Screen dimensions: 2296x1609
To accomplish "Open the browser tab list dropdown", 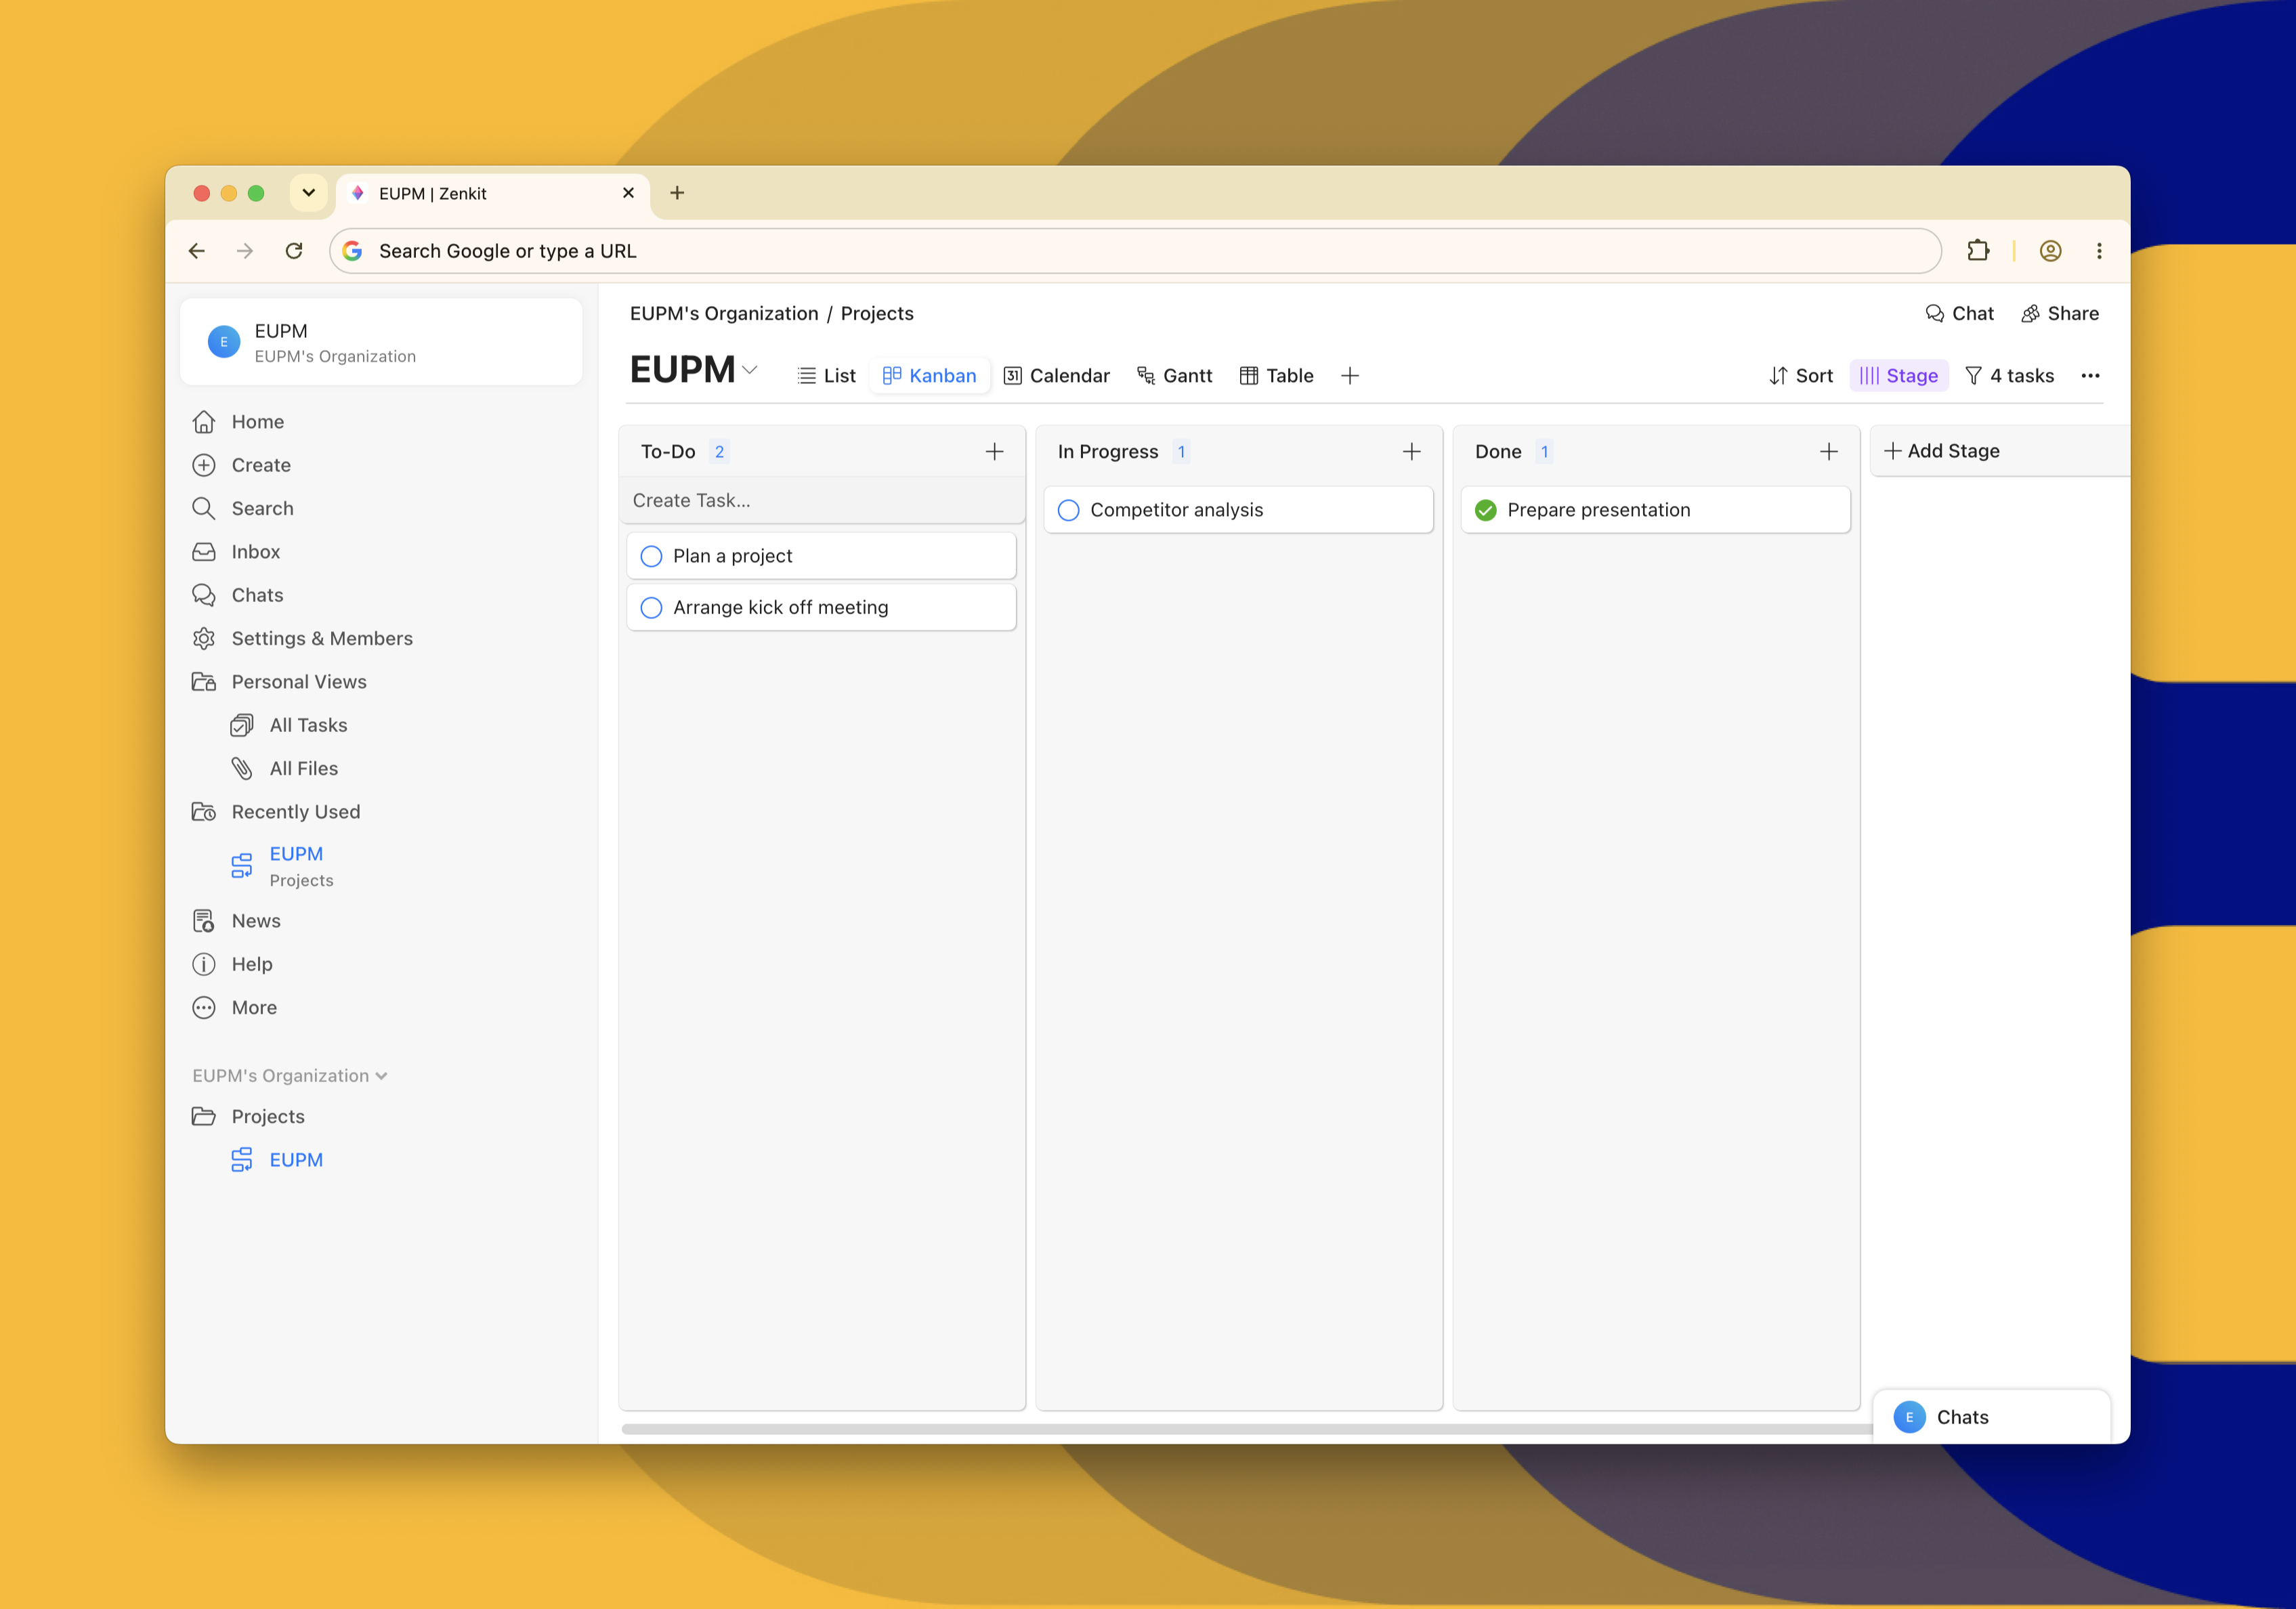I will (x=308, y=193).
